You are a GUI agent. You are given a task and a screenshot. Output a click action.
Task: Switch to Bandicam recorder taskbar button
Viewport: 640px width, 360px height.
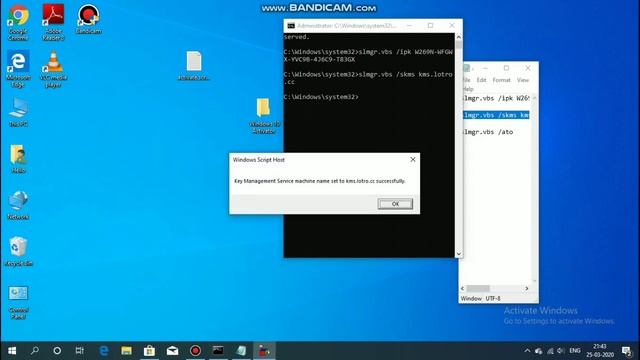tap(195, 351)
